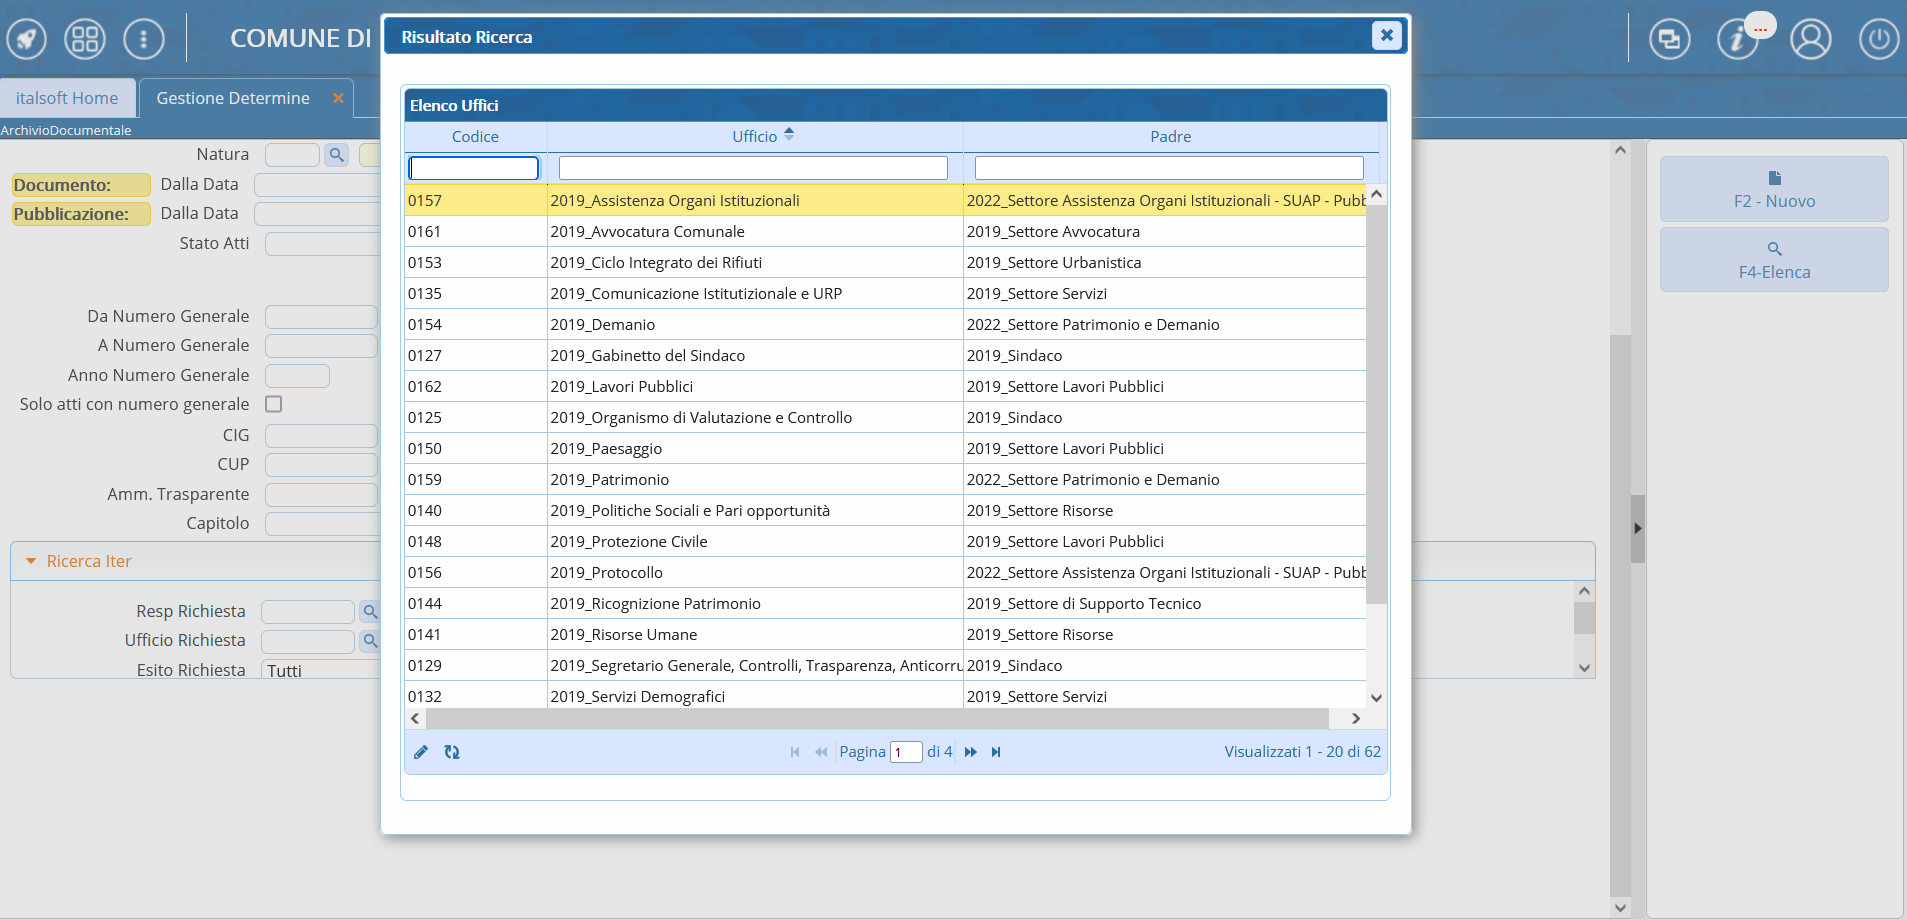Switch to italsoft Home tab
Image resolution: width=1907 pixels, height=920 pixels.
pyautogui.click(x=67, y=98)
